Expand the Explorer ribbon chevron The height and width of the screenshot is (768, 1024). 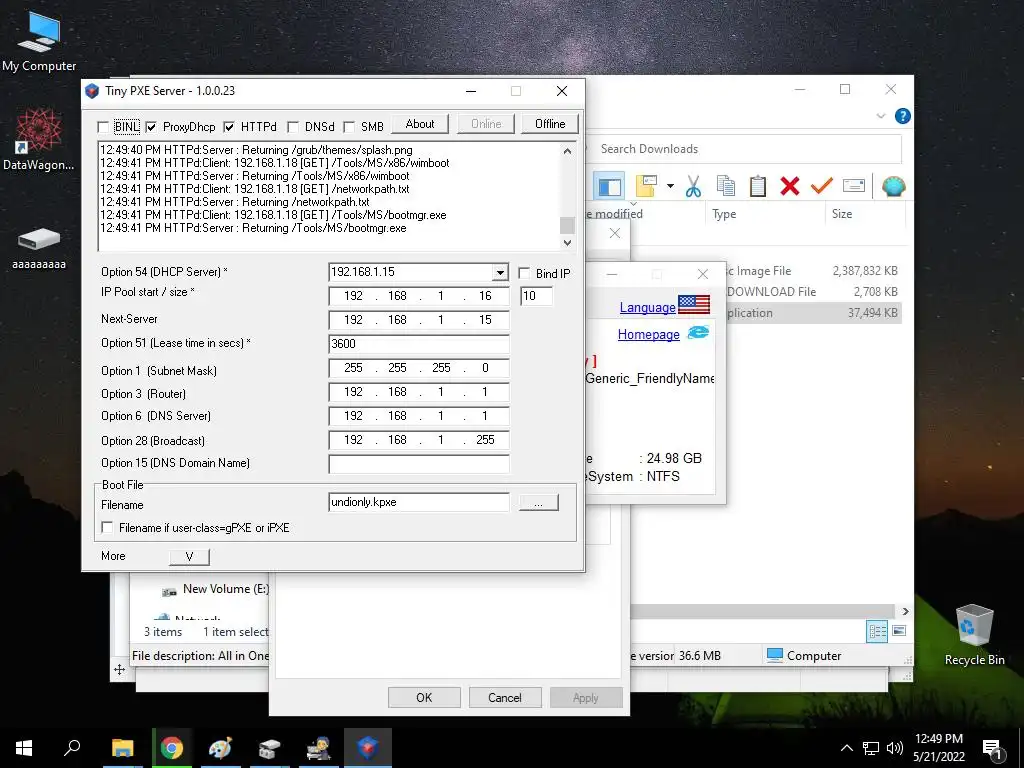tap(880, 116)
